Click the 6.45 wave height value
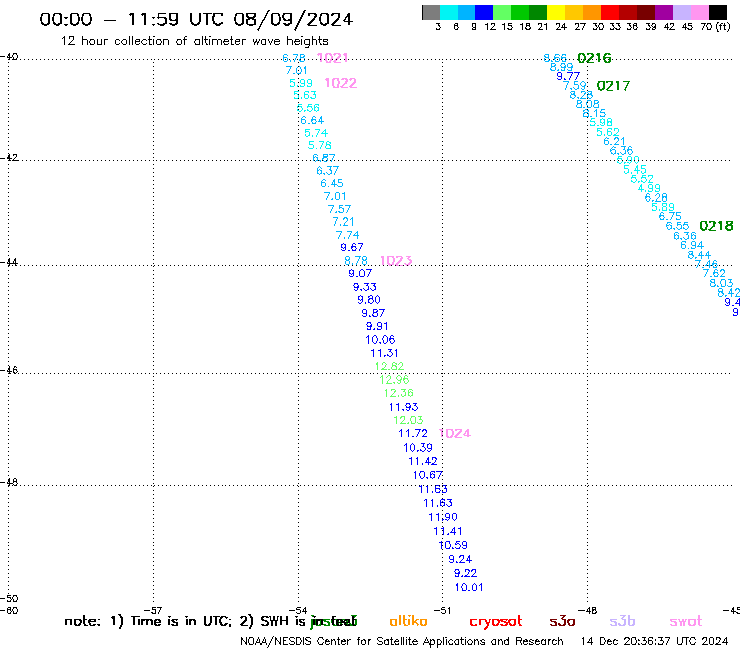Screen dimensions: 740x650 click(x=332, y=183)
